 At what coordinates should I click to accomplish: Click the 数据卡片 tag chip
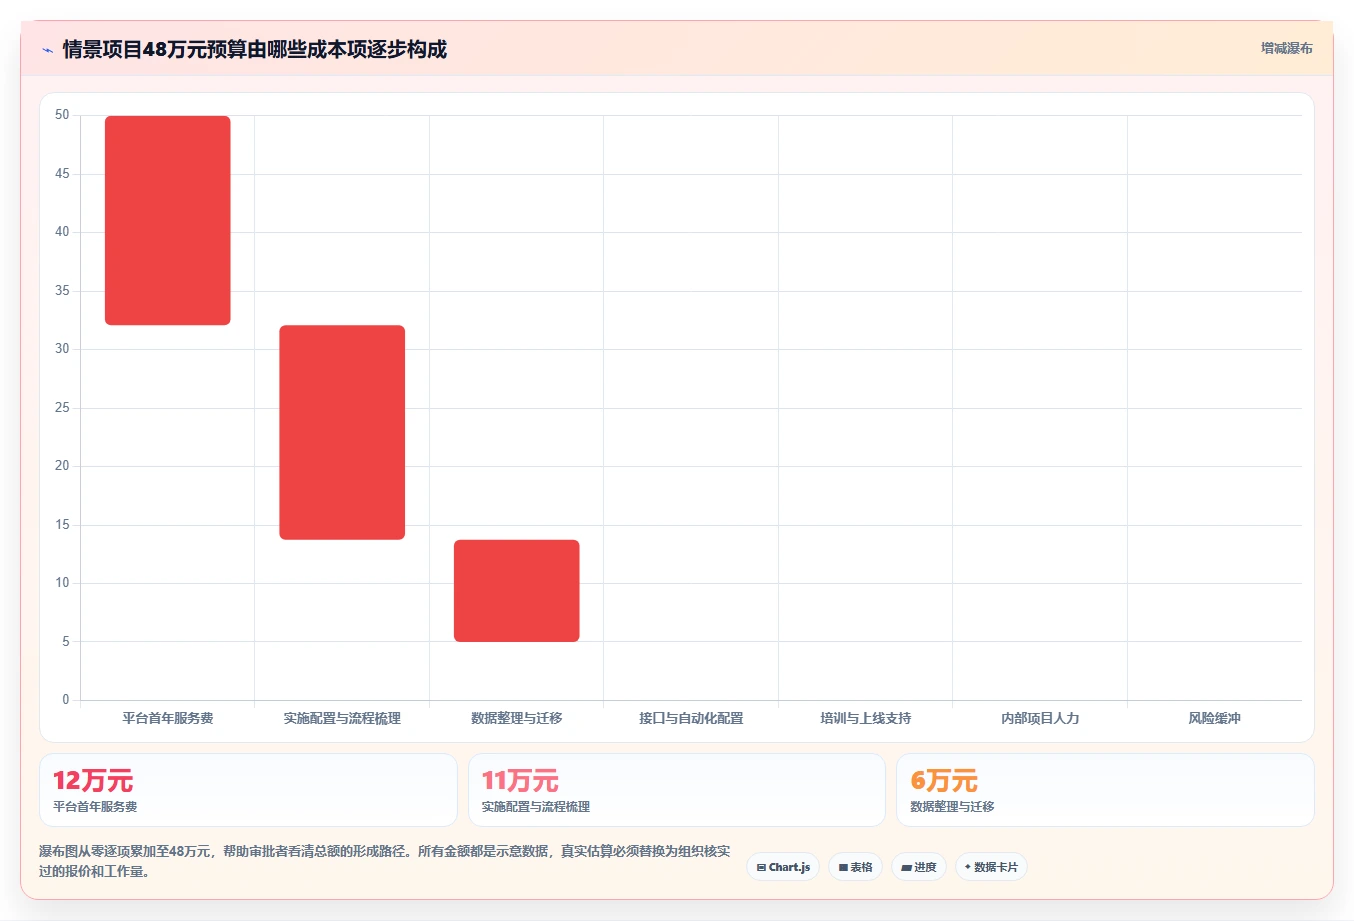point(991,867)
